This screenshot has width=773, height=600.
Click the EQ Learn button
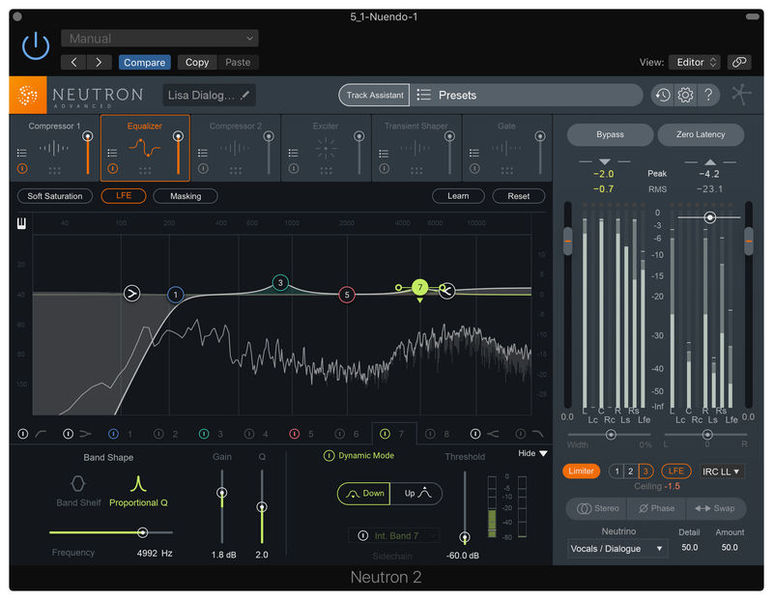coord(458,196)
